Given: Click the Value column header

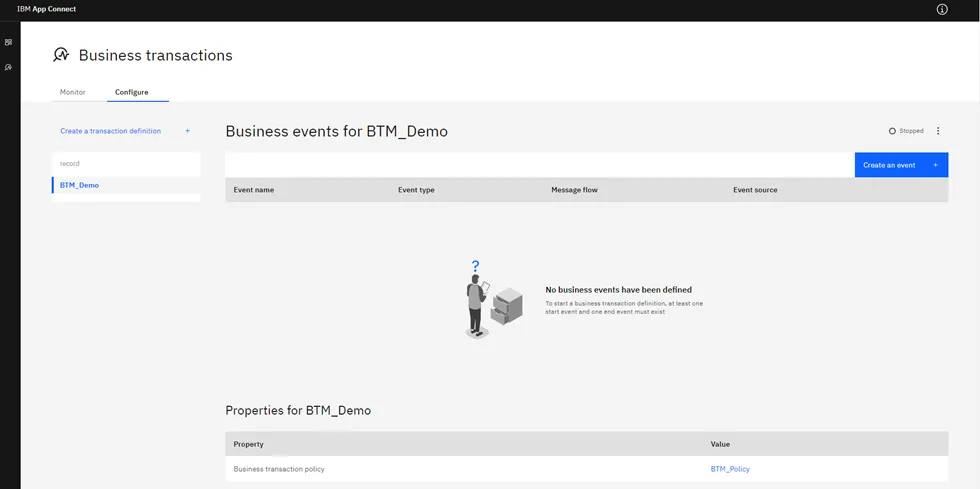Looking at the screenshot, I should (720, 444).
